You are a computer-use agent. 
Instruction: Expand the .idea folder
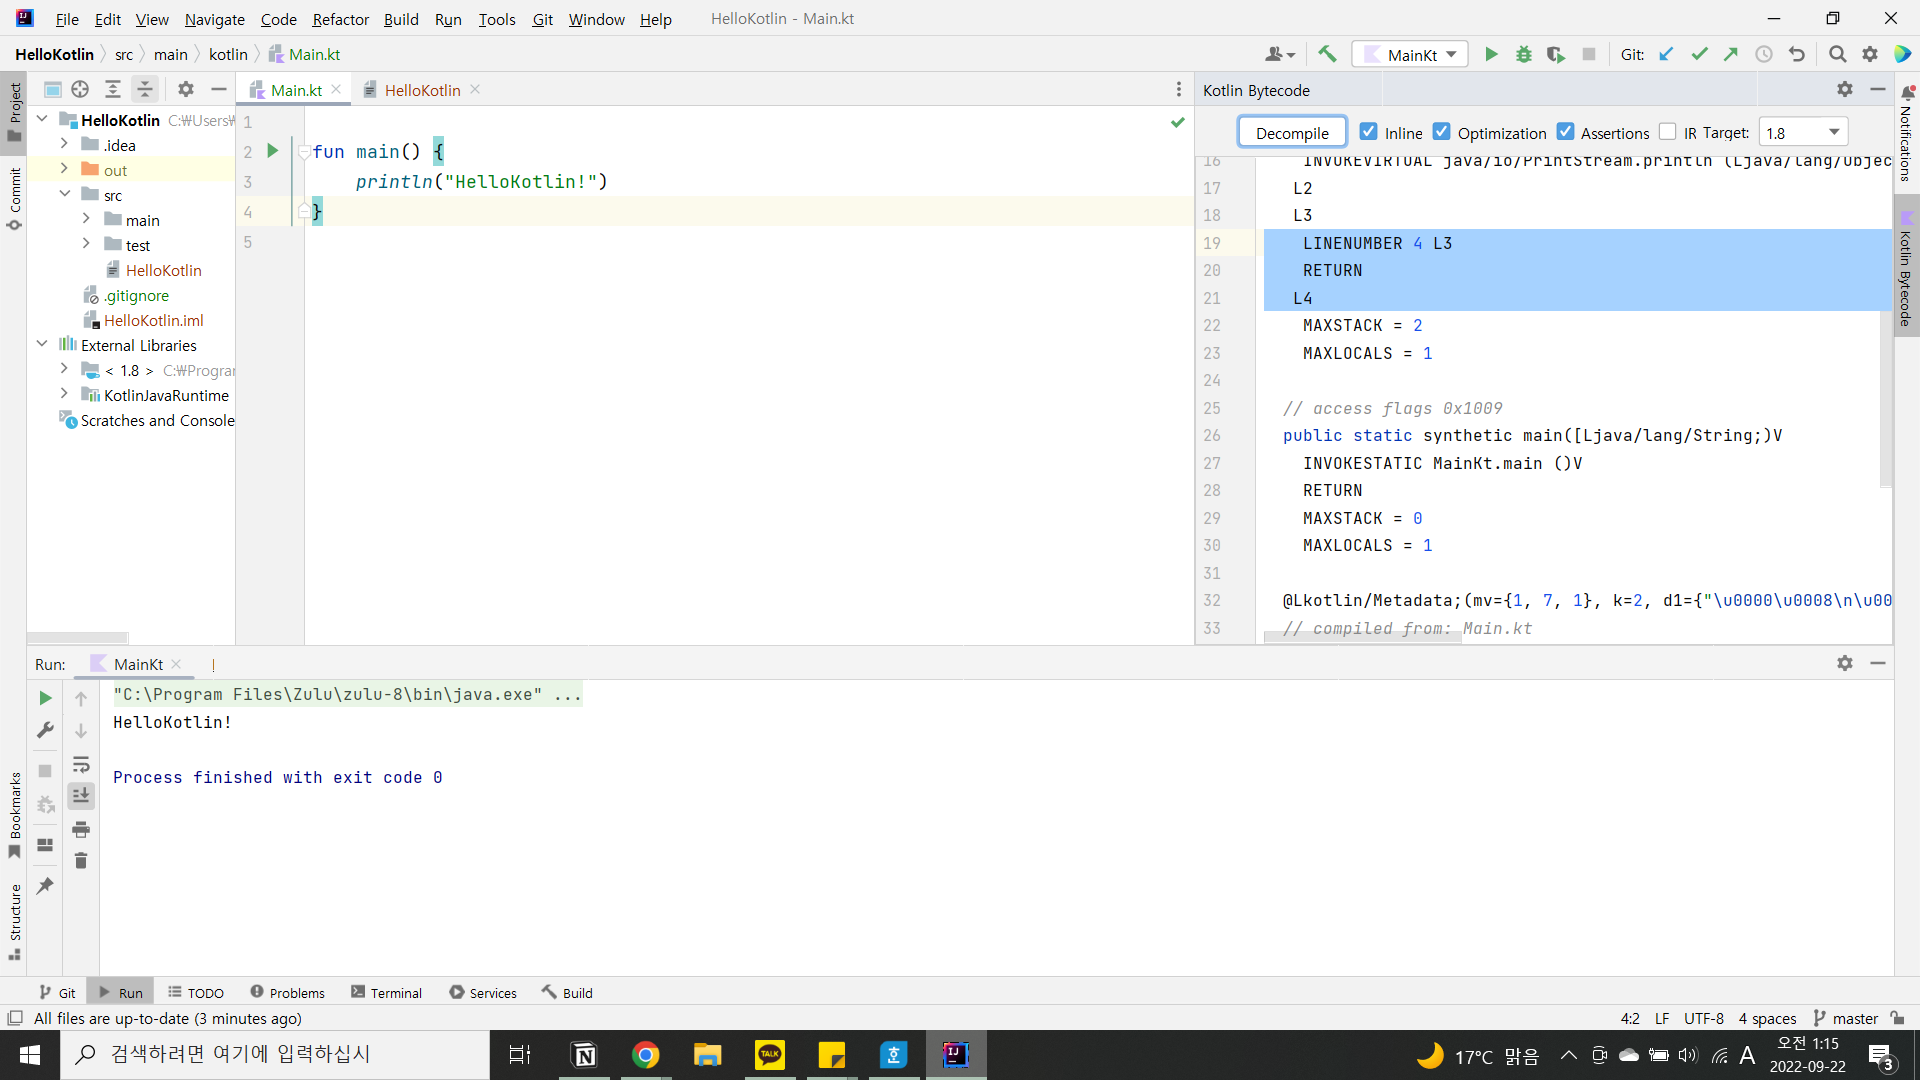[x=64, y=144]
